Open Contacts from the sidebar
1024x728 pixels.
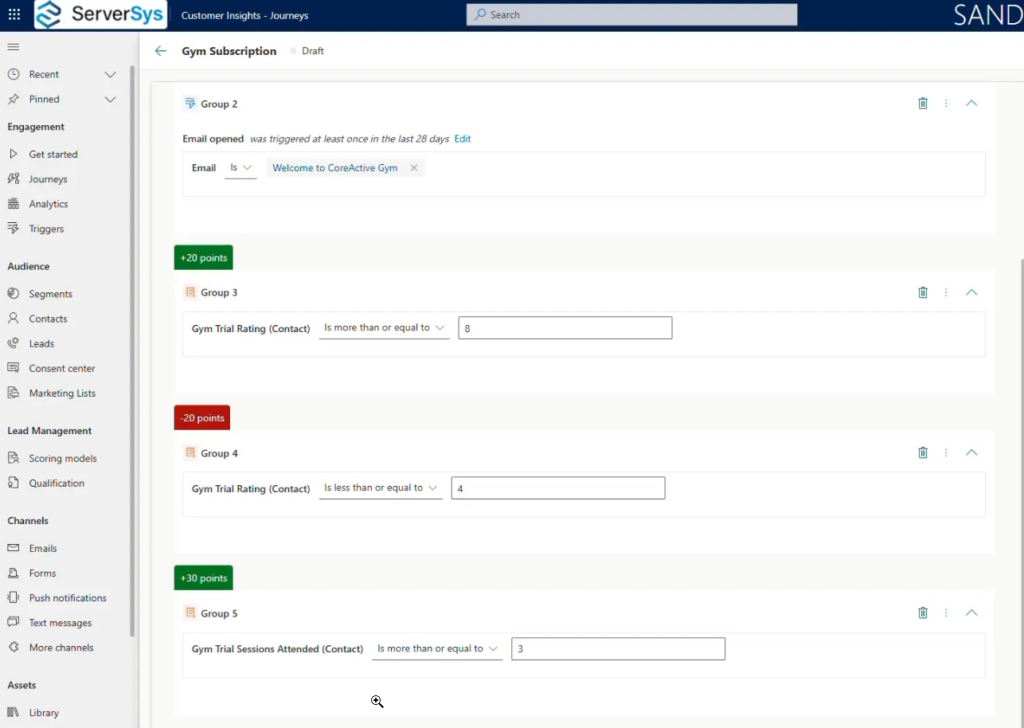coord(46,318)
